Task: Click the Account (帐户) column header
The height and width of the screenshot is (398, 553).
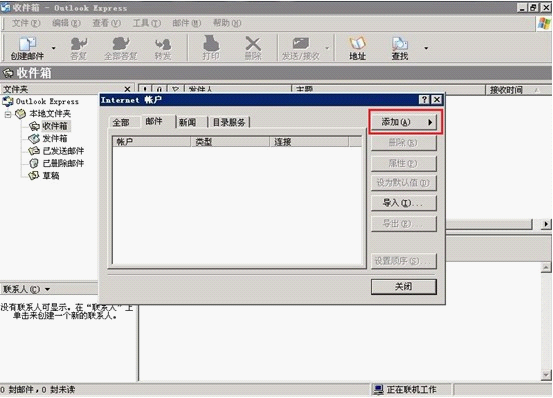Action: pyautogui.click(x=152, y=142)
